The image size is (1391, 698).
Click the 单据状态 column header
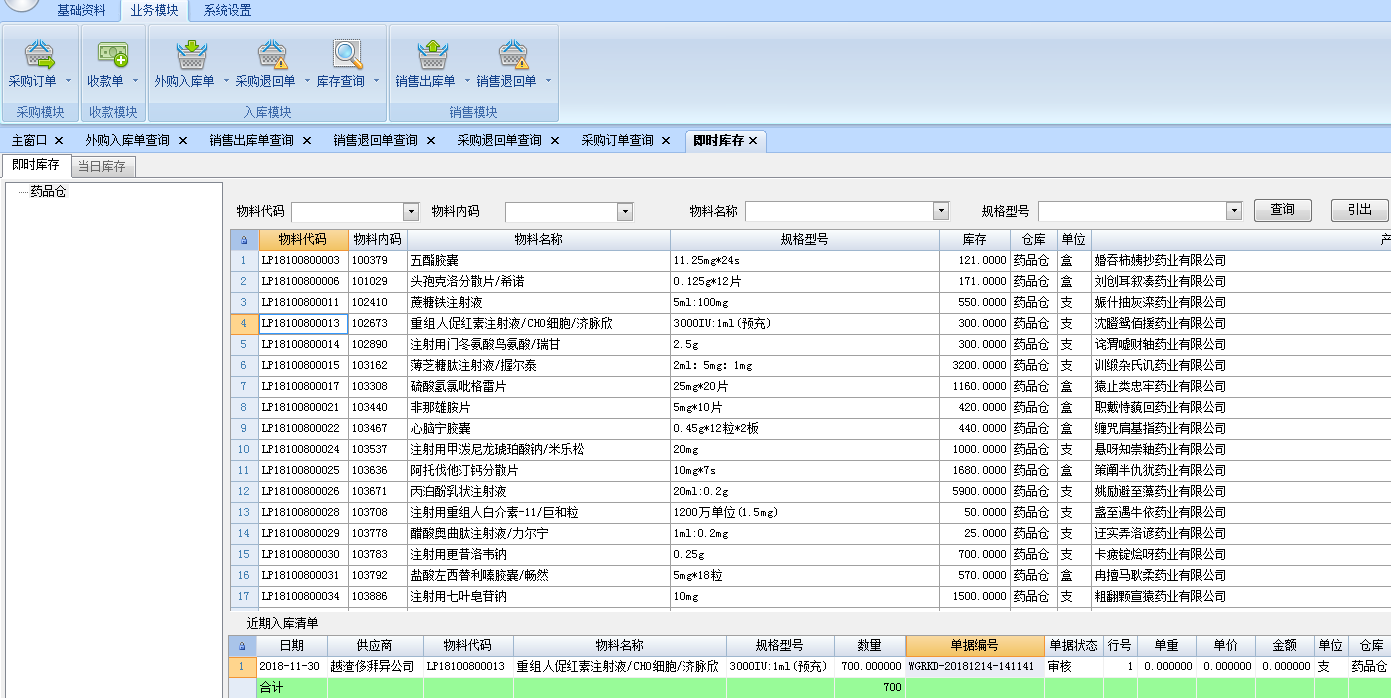point(1073,646)
